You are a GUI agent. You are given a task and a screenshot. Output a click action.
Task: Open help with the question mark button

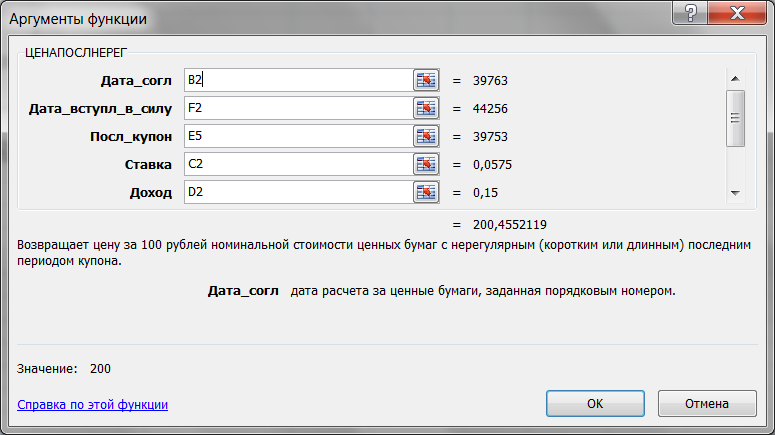pos(690,12)
